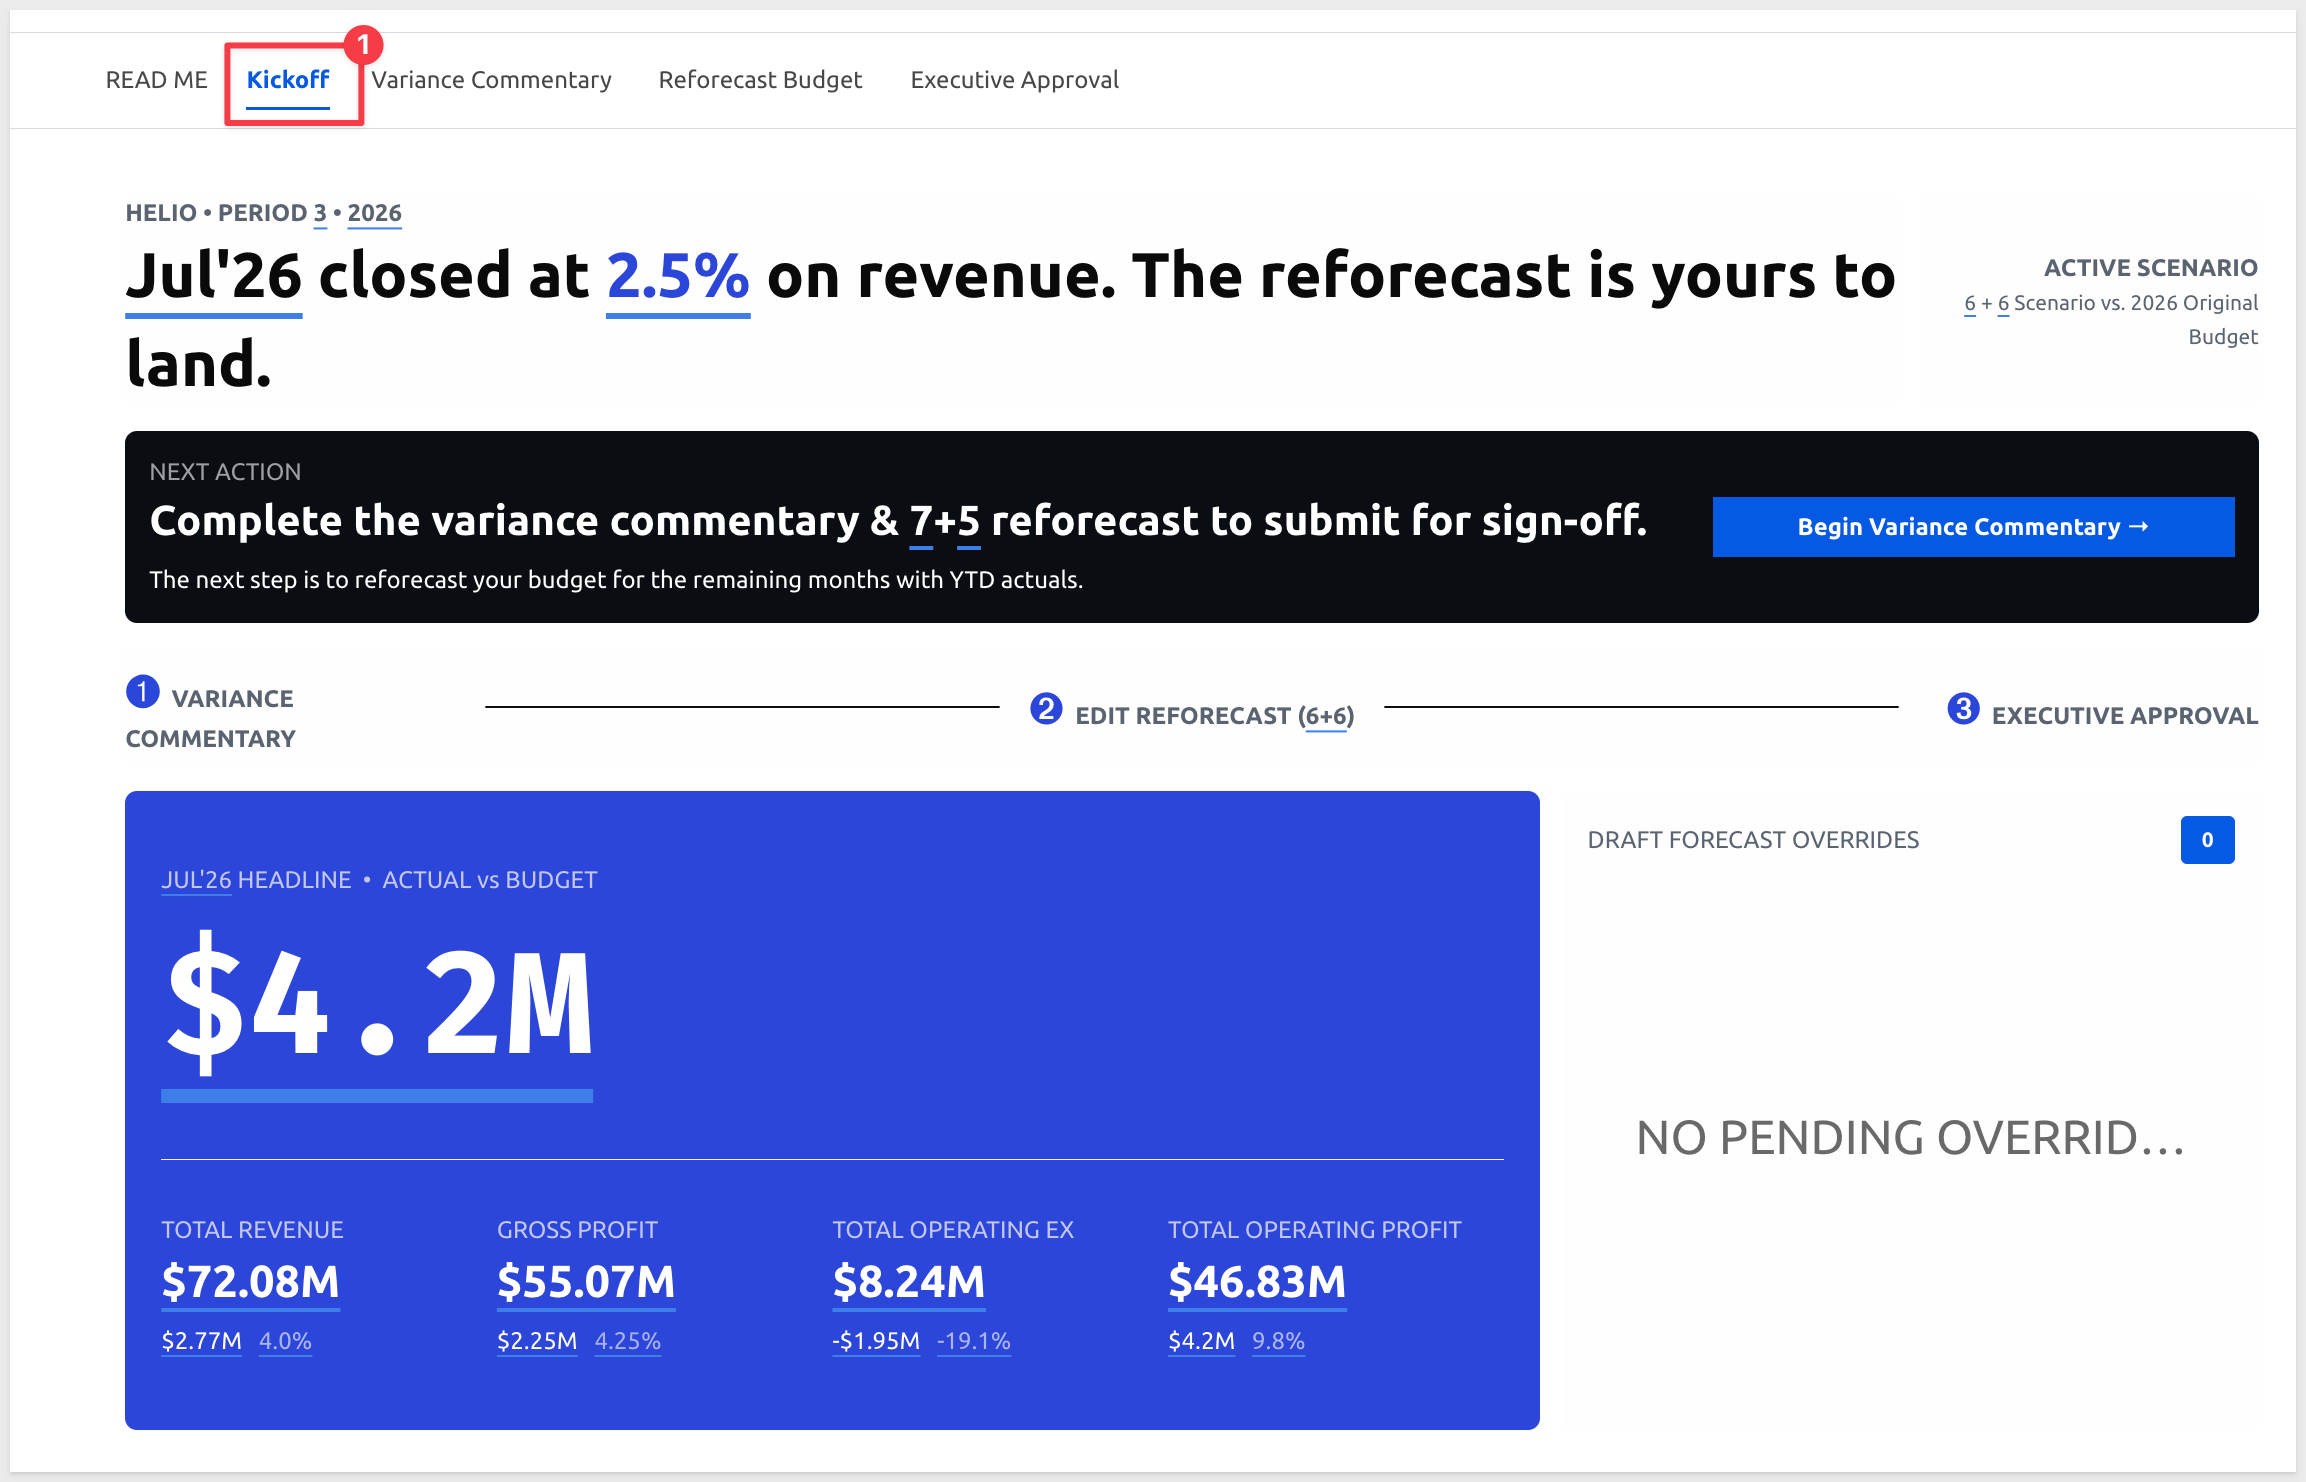
Task: Click Total Operating Profit value $46.83M
Action: click(x=1257, y=1282)
